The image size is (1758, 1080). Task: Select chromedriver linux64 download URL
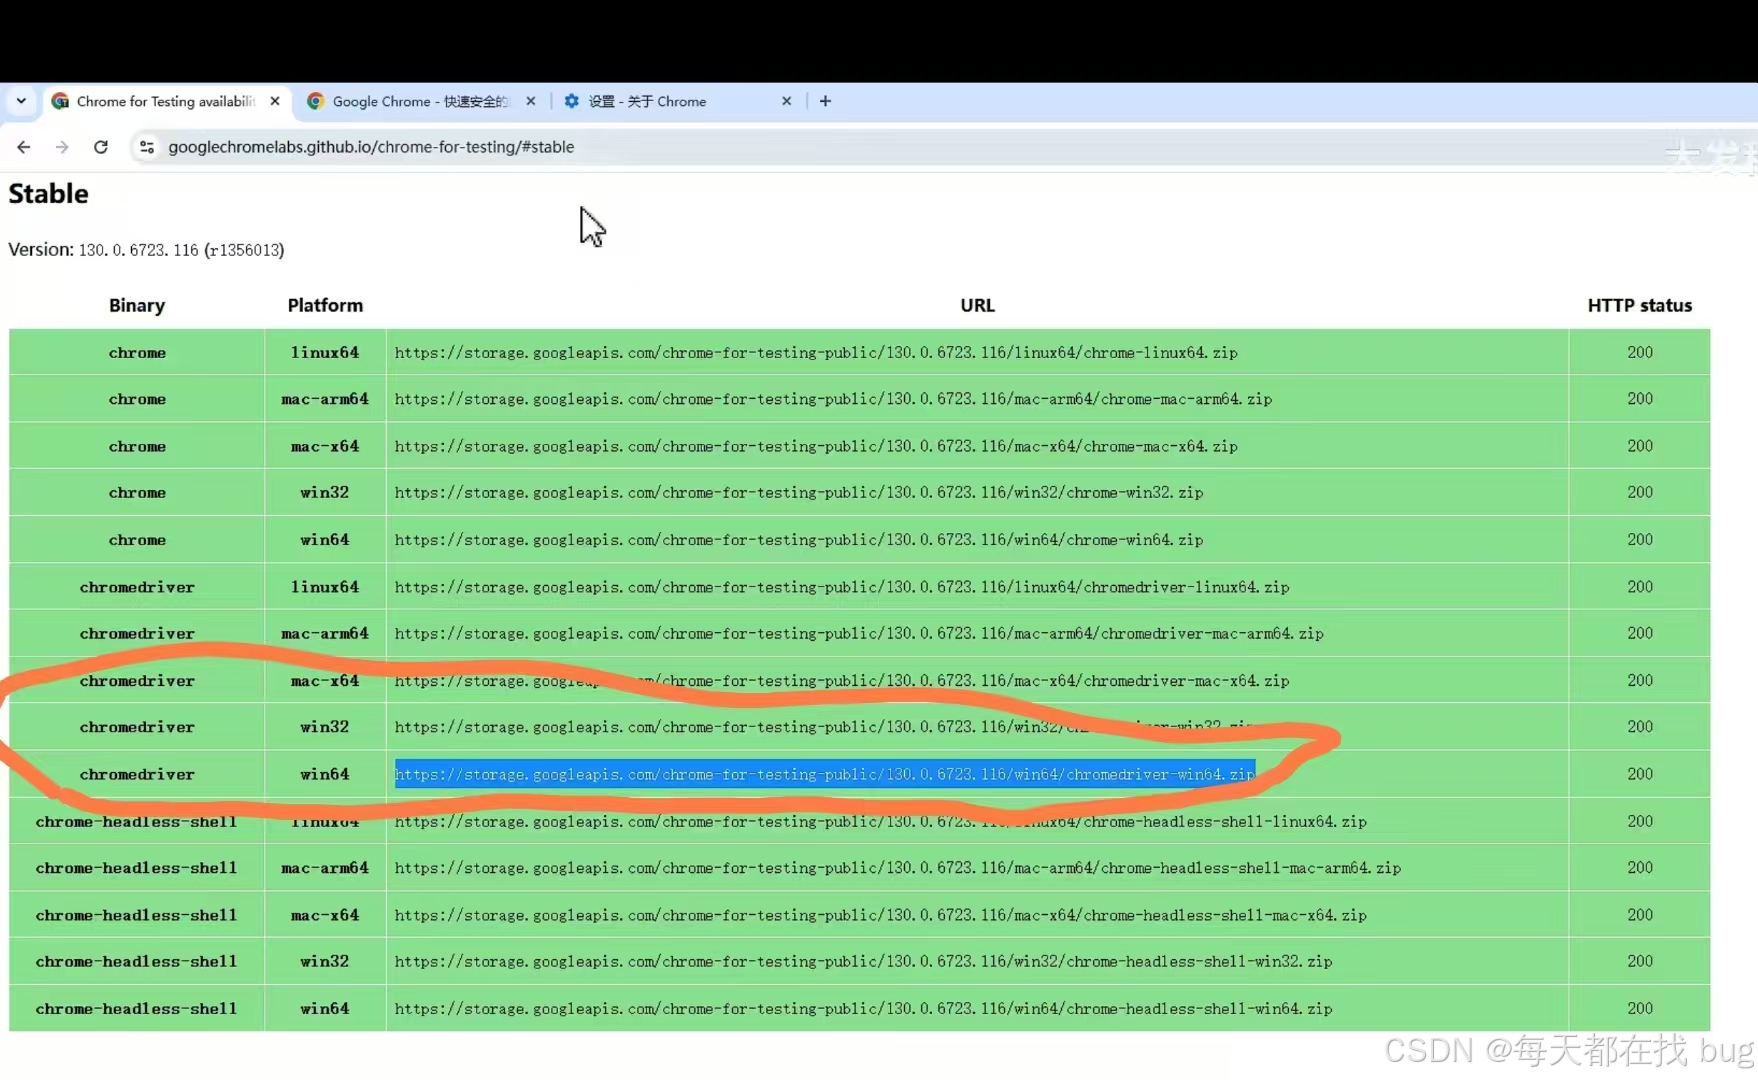coord(842,587)
